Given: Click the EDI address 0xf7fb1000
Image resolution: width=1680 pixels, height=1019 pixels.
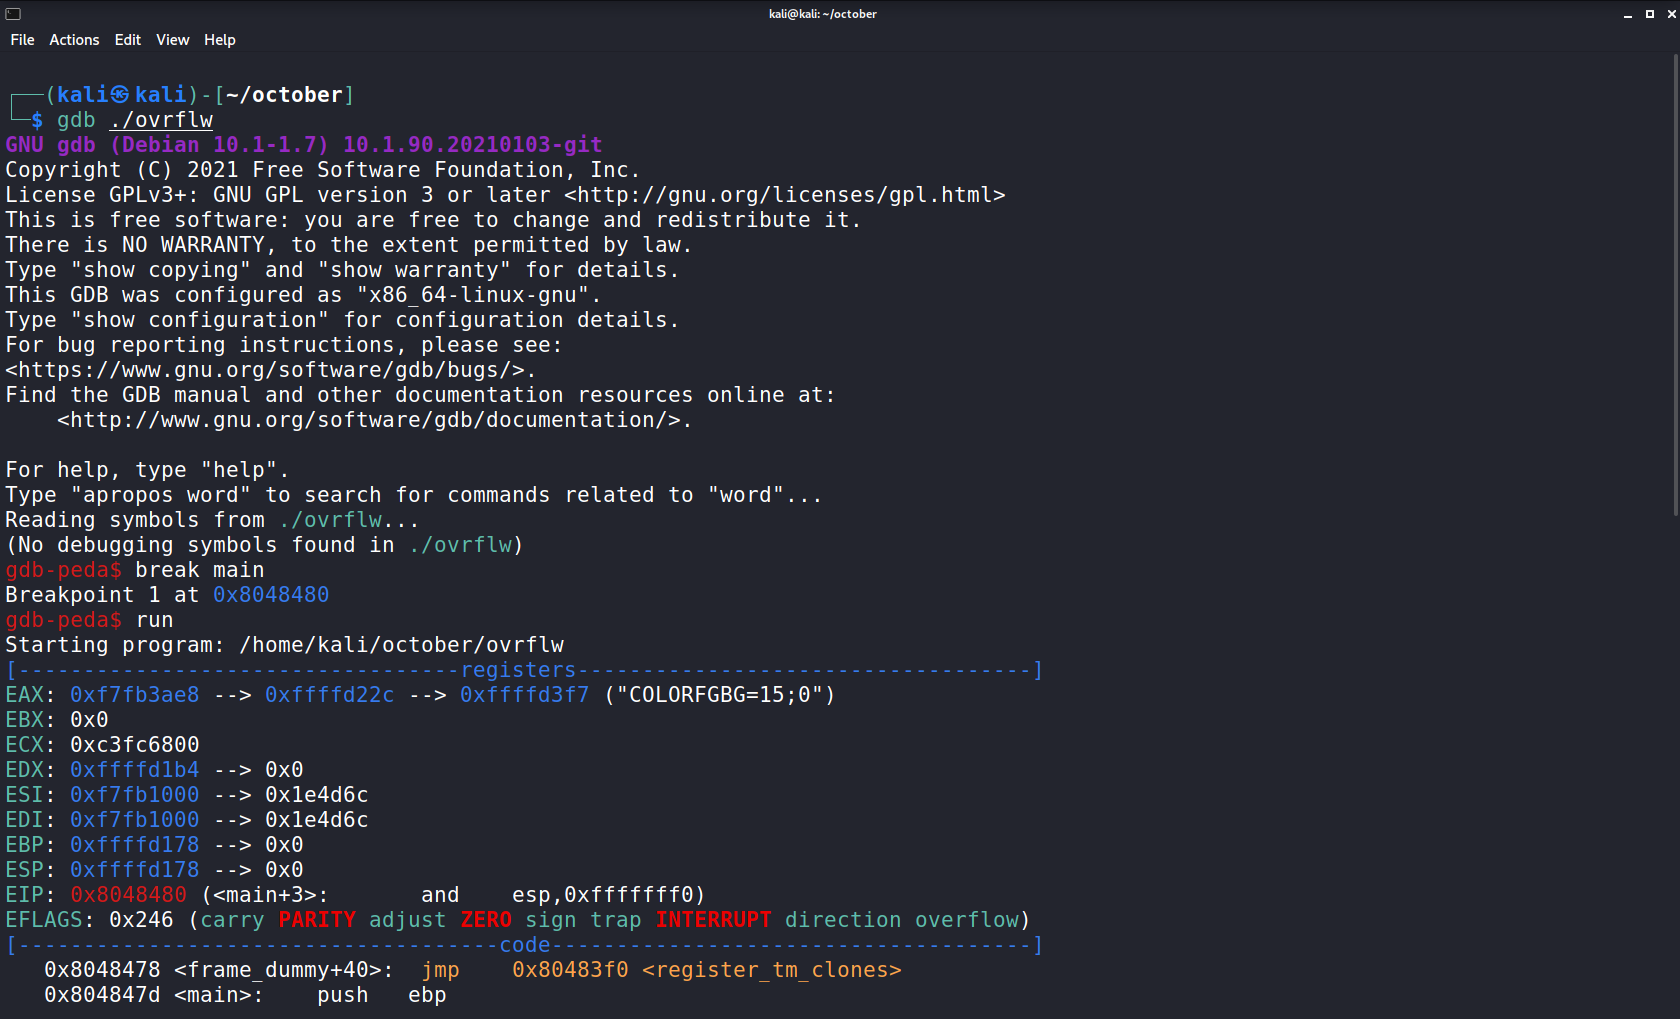Looking at the screenshot, I should click(x=135, y=820).
